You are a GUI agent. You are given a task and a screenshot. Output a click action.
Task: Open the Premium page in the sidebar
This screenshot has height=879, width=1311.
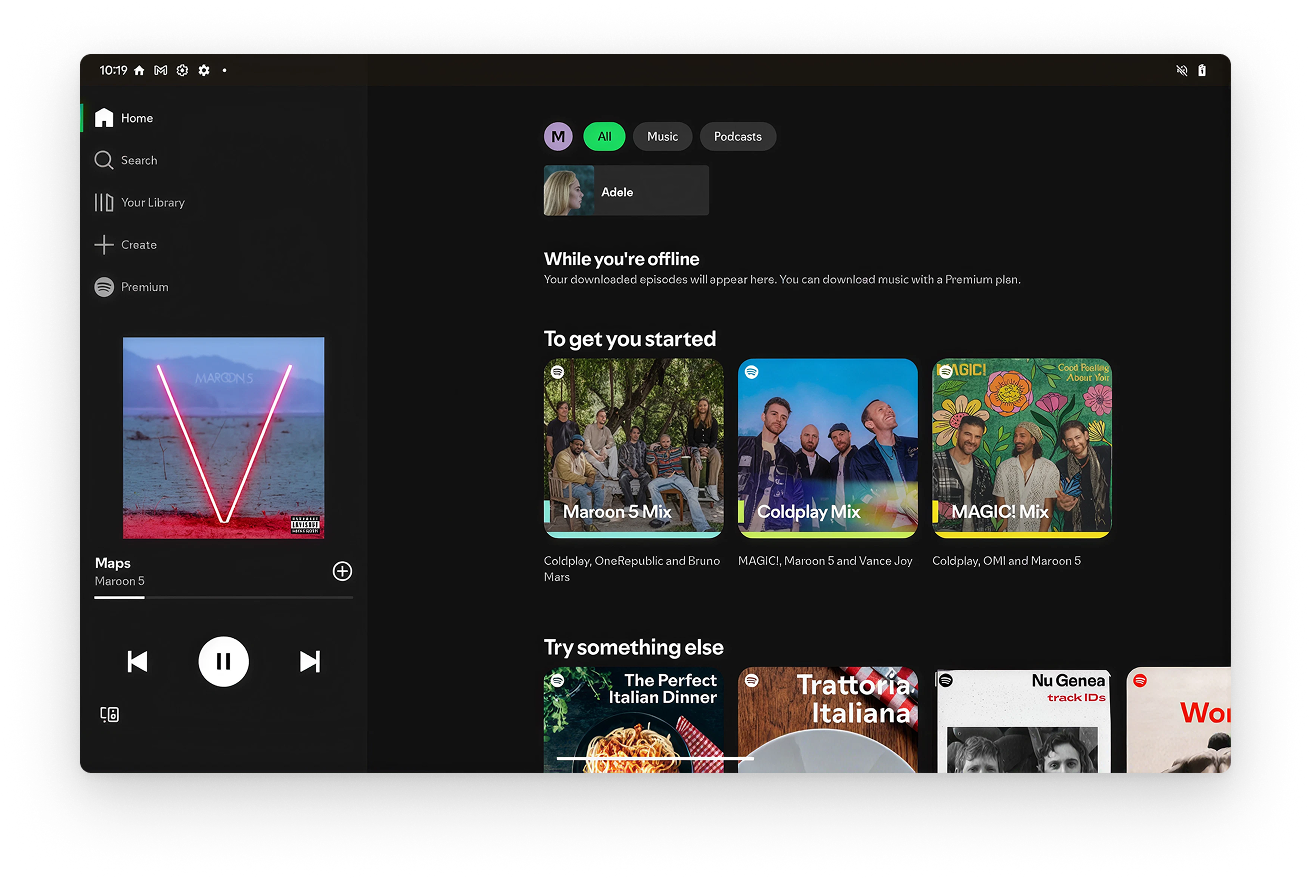[x=131, y=287]
